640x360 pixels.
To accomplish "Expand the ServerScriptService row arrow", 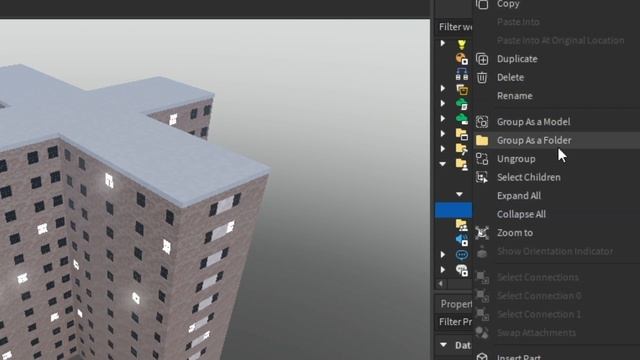I will 443,119.
